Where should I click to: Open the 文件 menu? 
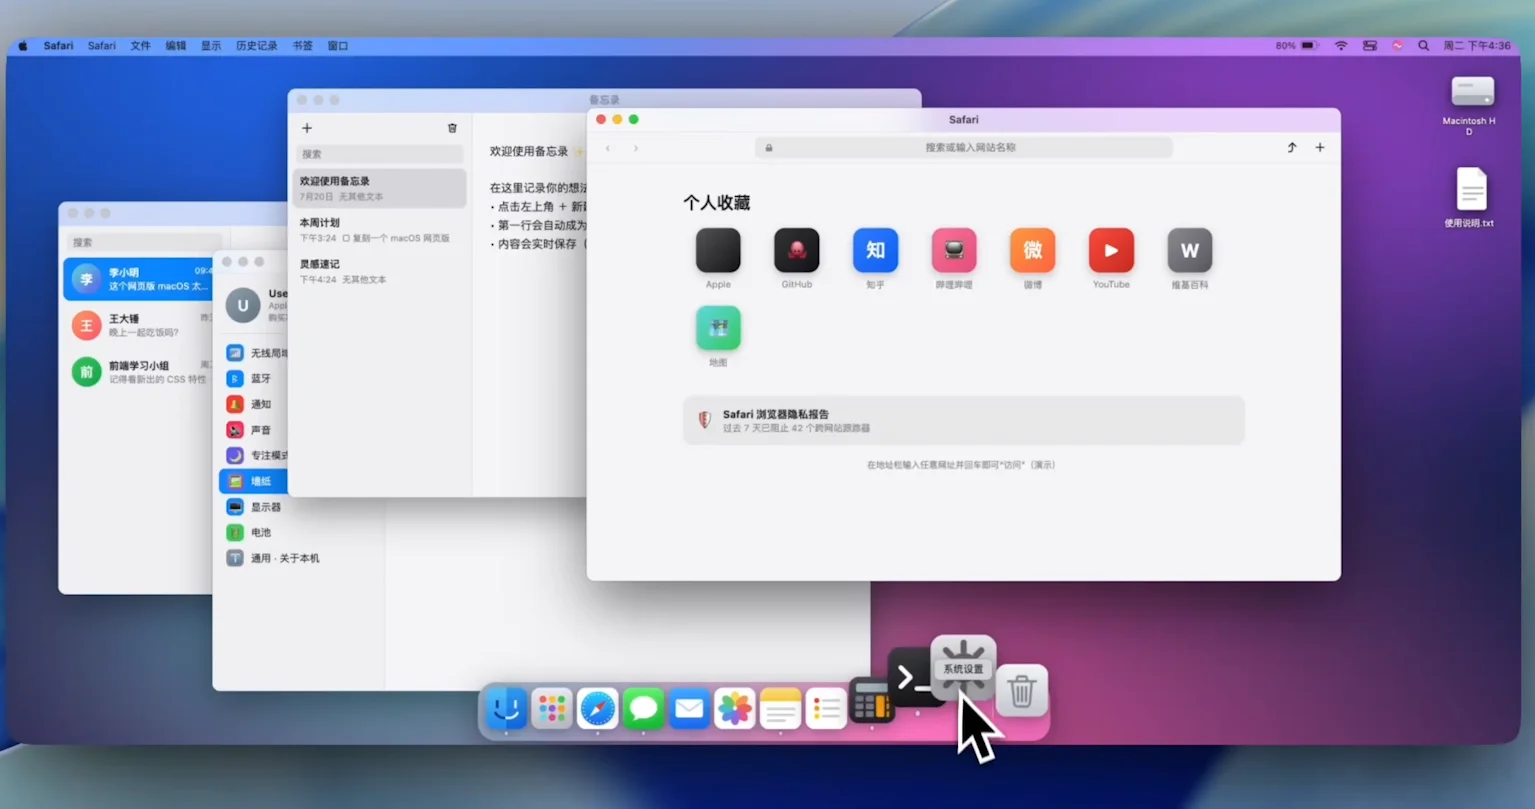[x=140, y=46]
